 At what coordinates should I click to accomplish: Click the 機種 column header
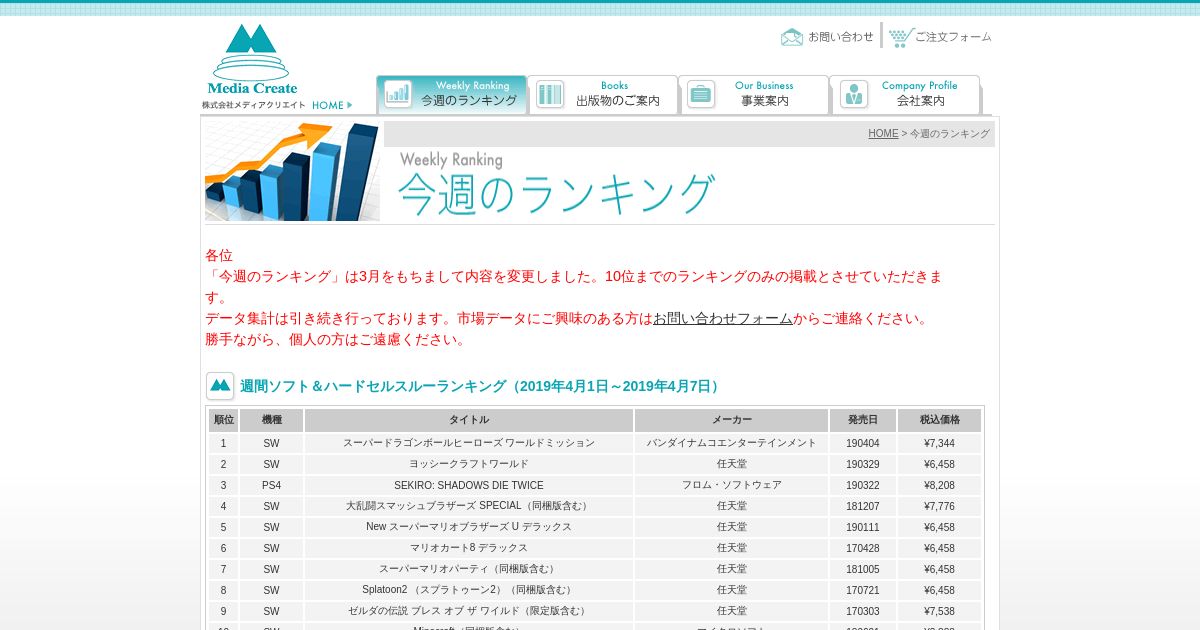coord(272,420)
